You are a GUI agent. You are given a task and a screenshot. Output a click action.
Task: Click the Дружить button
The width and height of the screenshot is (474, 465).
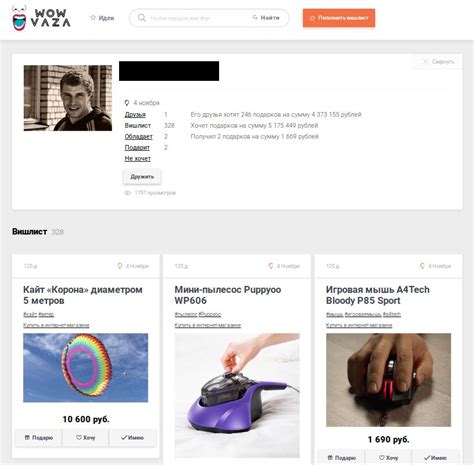click(142, 177)
